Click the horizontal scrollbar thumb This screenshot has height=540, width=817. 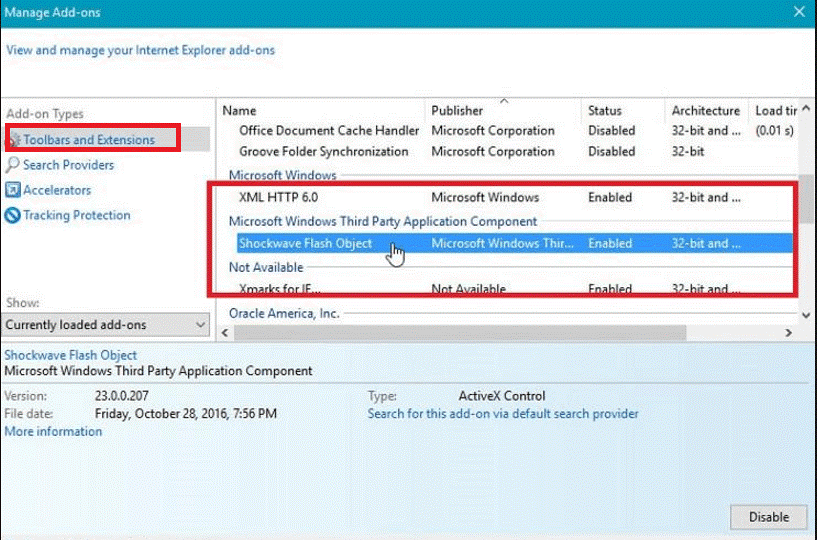pyautogui.click(x=460, y=333)
